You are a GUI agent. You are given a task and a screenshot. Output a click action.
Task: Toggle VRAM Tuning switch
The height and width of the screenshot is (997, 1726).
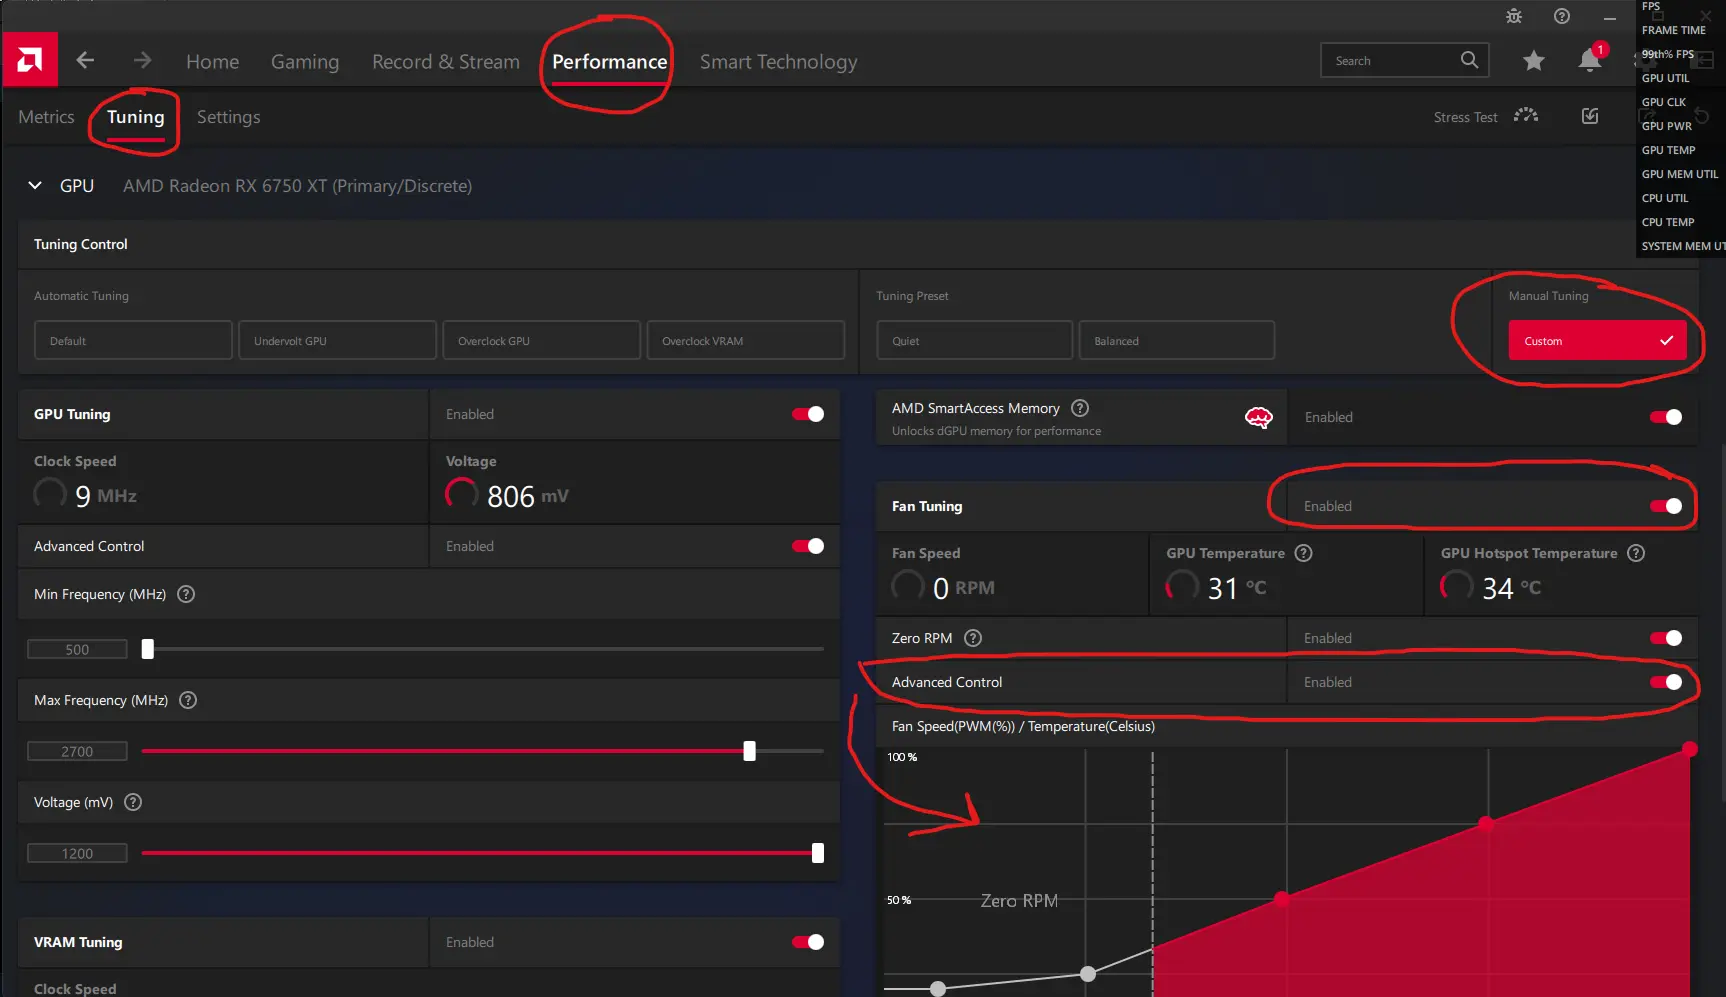[808, 942]
